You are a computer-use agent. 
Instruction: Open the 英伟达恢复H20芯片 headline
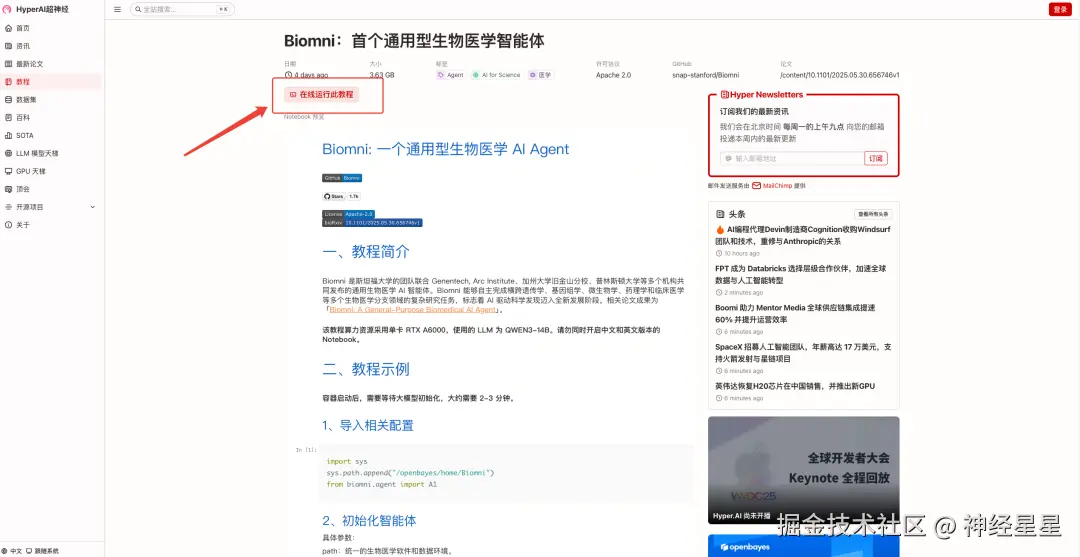(795, 386)
